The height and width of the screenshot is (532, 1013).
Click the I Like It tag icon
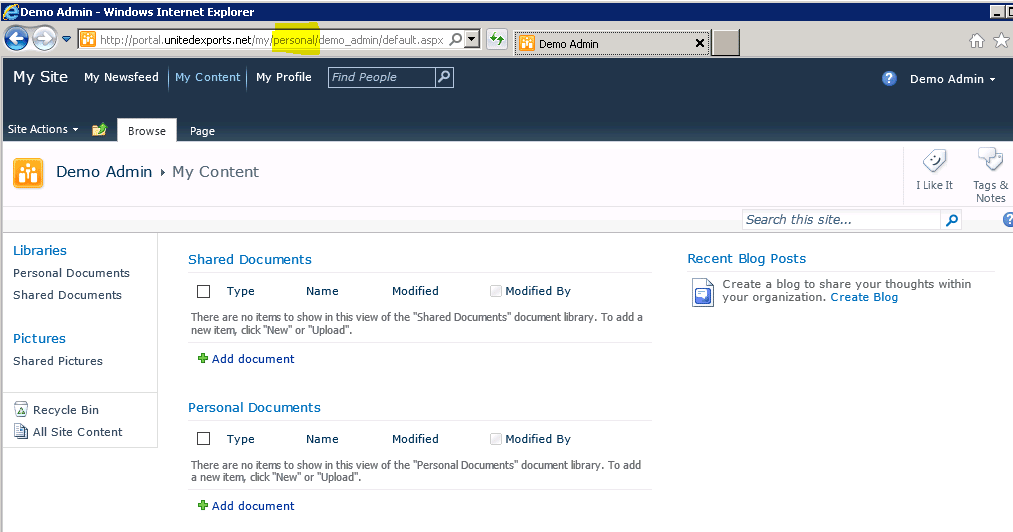pos(934,162)
